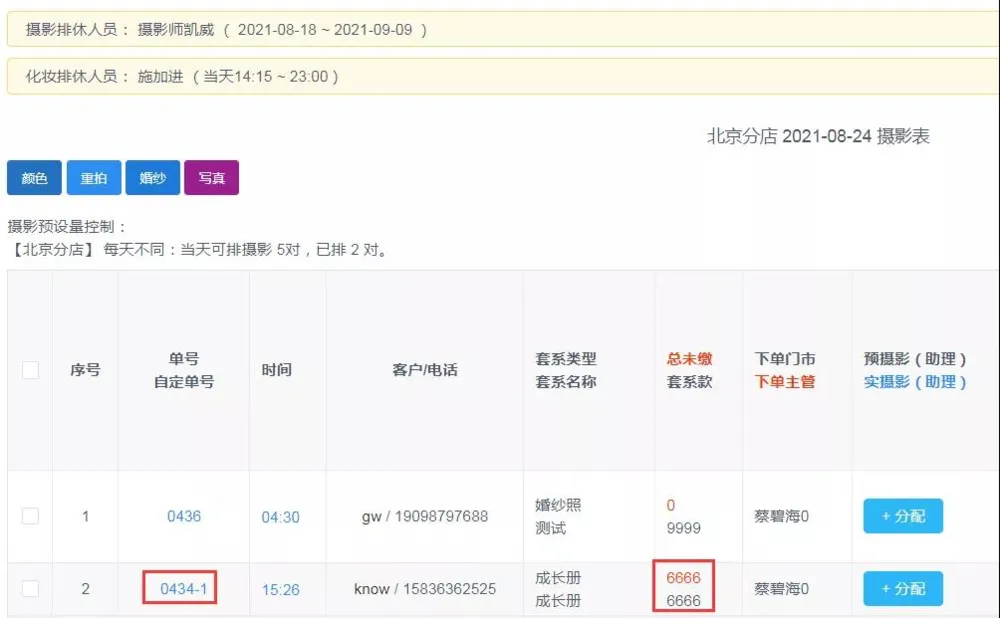1000x618 pixels.
Task: Click the purple 写真 button
Action: click(211, 178)
